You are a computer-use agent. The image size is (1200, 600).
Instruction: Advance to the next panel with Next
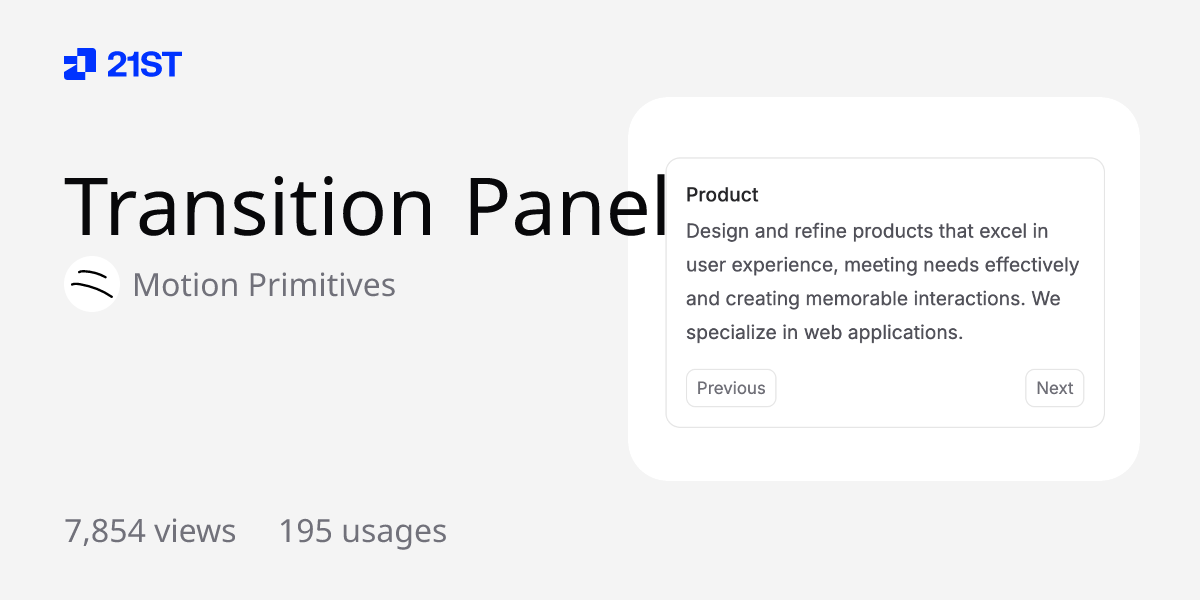coord(1054,388)
